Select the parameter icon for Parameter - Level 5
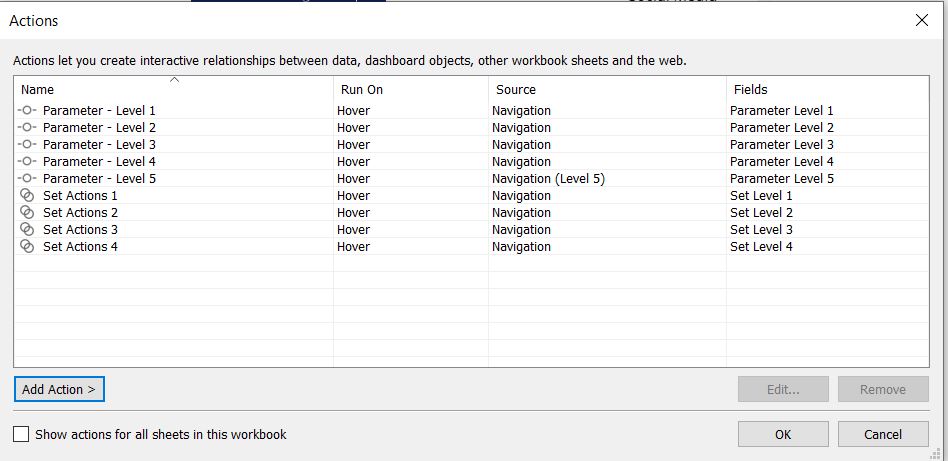The width and height of the screenshot is (948, 461). tap(27, 178)
